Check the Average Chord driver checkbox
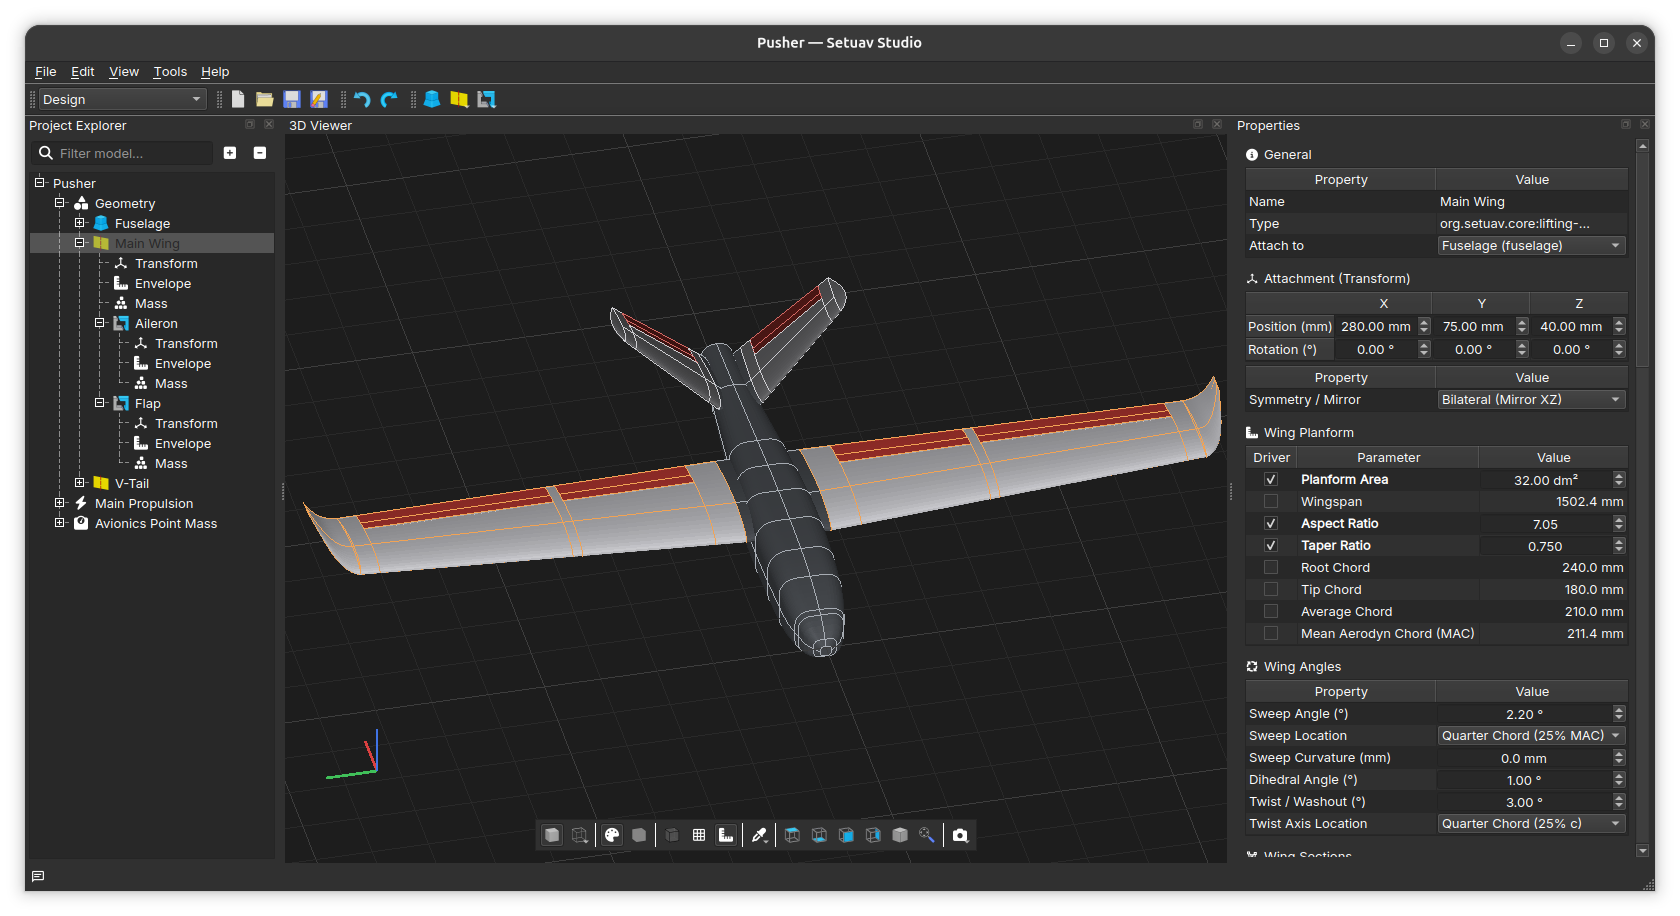Image resolution: width=1680 pixels, height=916 pixels. (1271, 612)
